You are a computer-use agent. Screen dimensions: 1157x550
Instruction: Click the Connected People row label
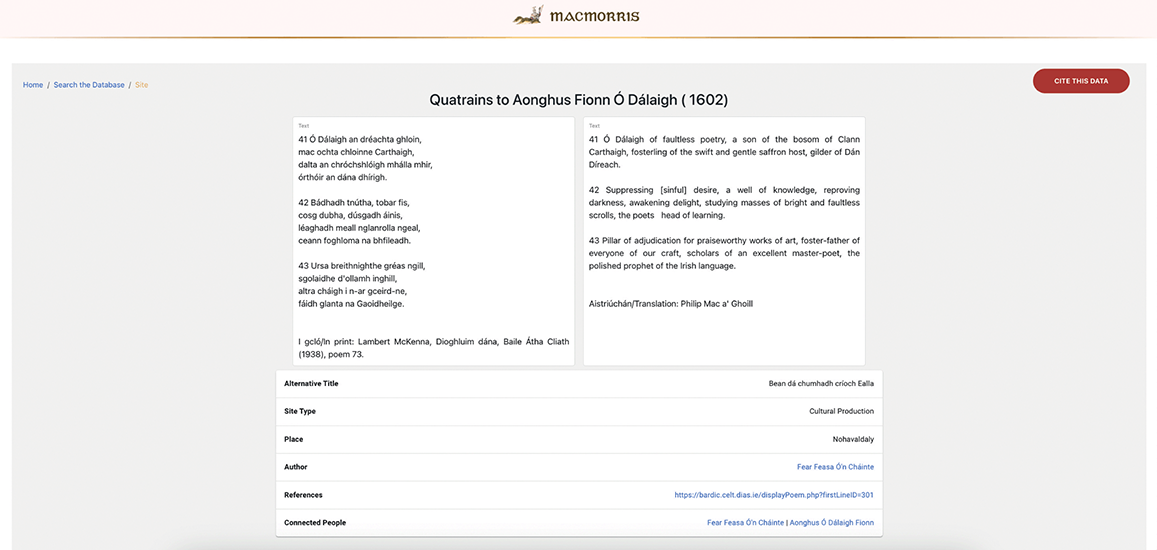tap(315, 523)
